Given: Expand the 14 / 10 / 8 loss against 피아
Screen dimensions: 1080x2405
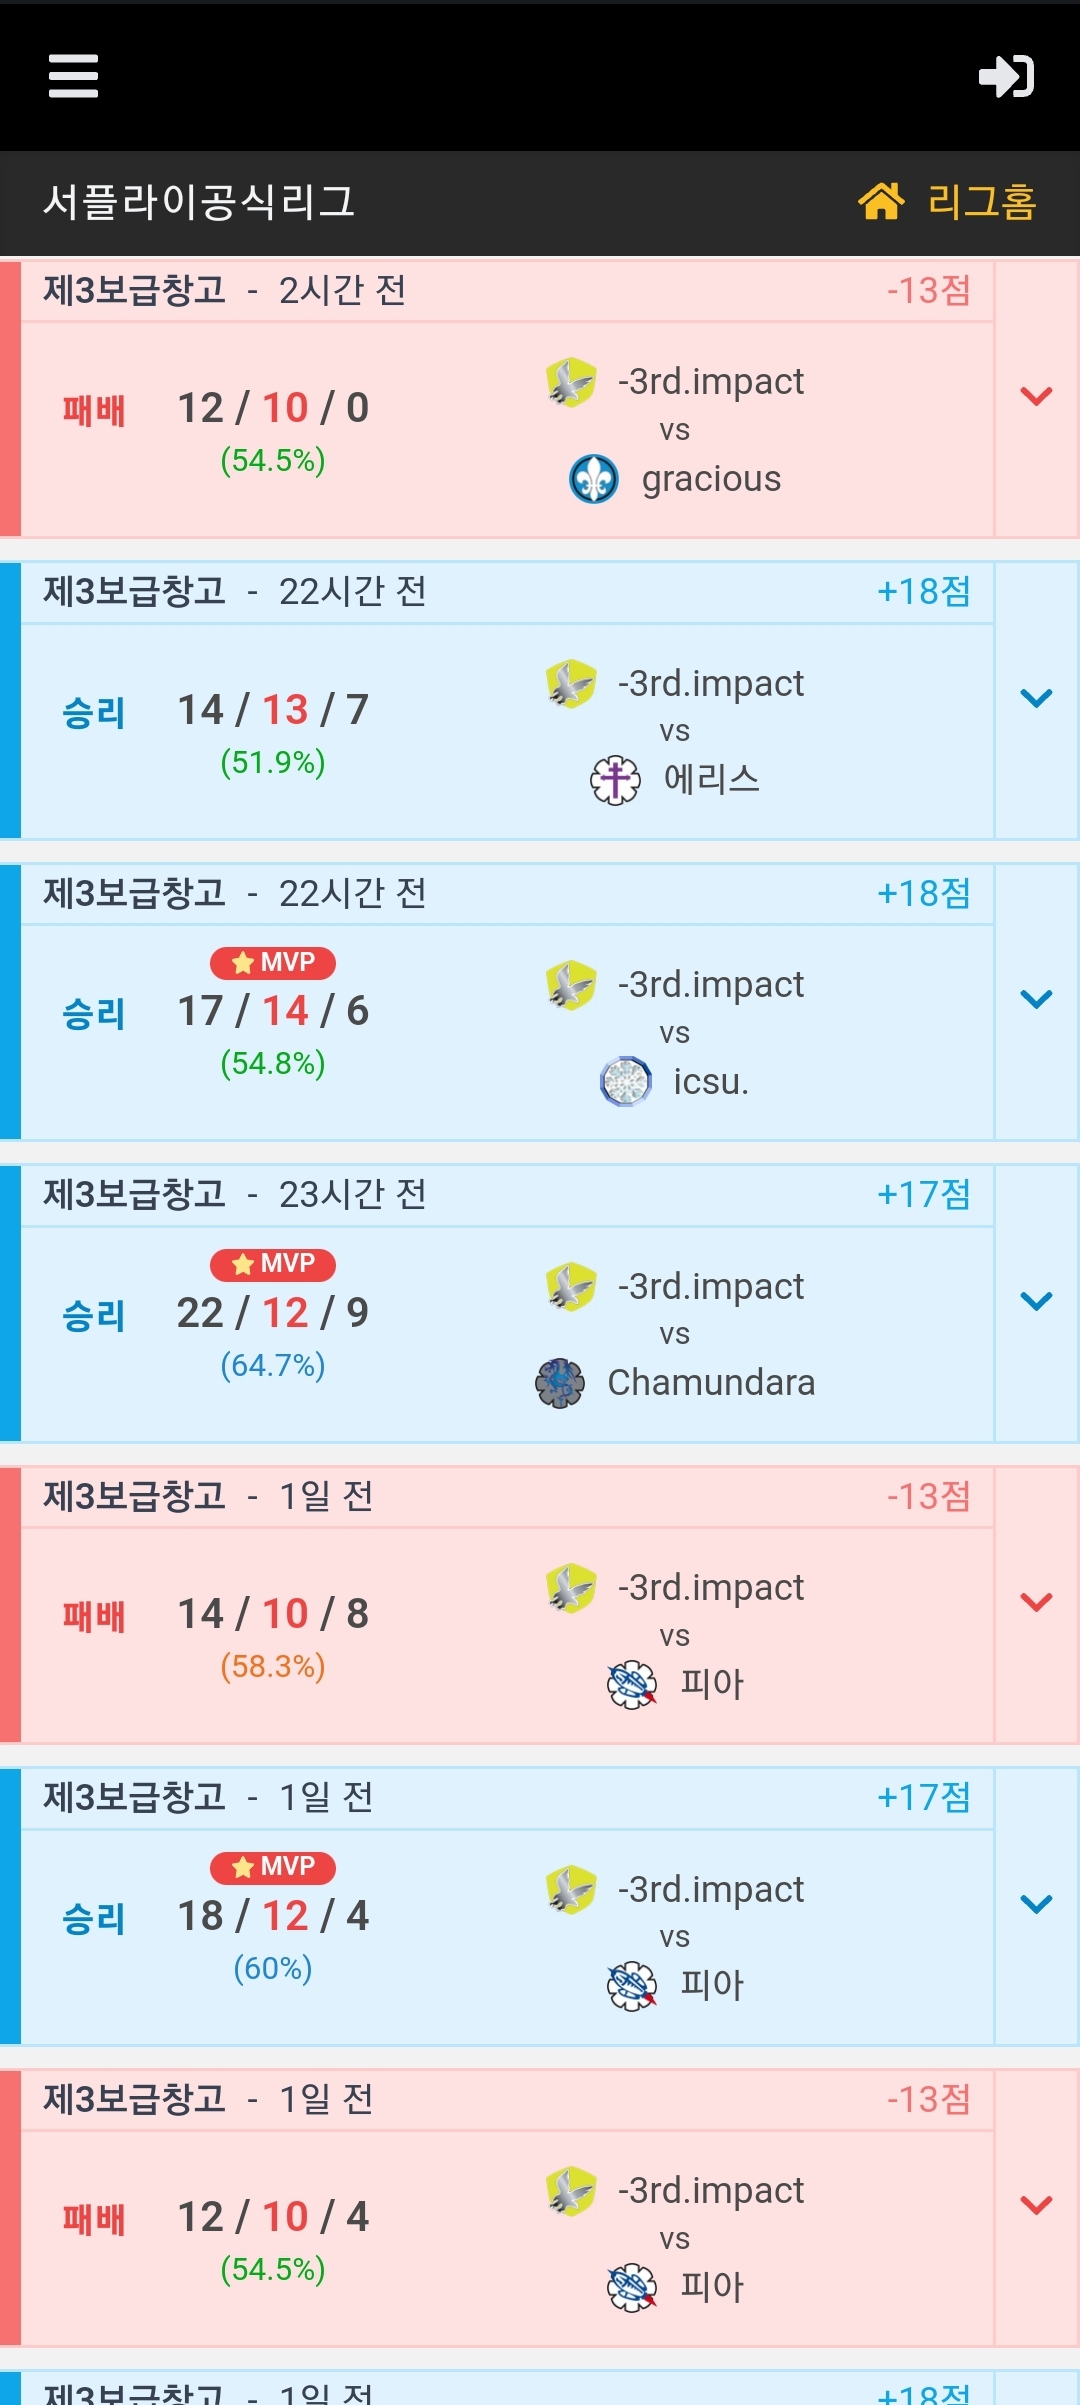Looking at the screenshot, I should [1036, 1602].
